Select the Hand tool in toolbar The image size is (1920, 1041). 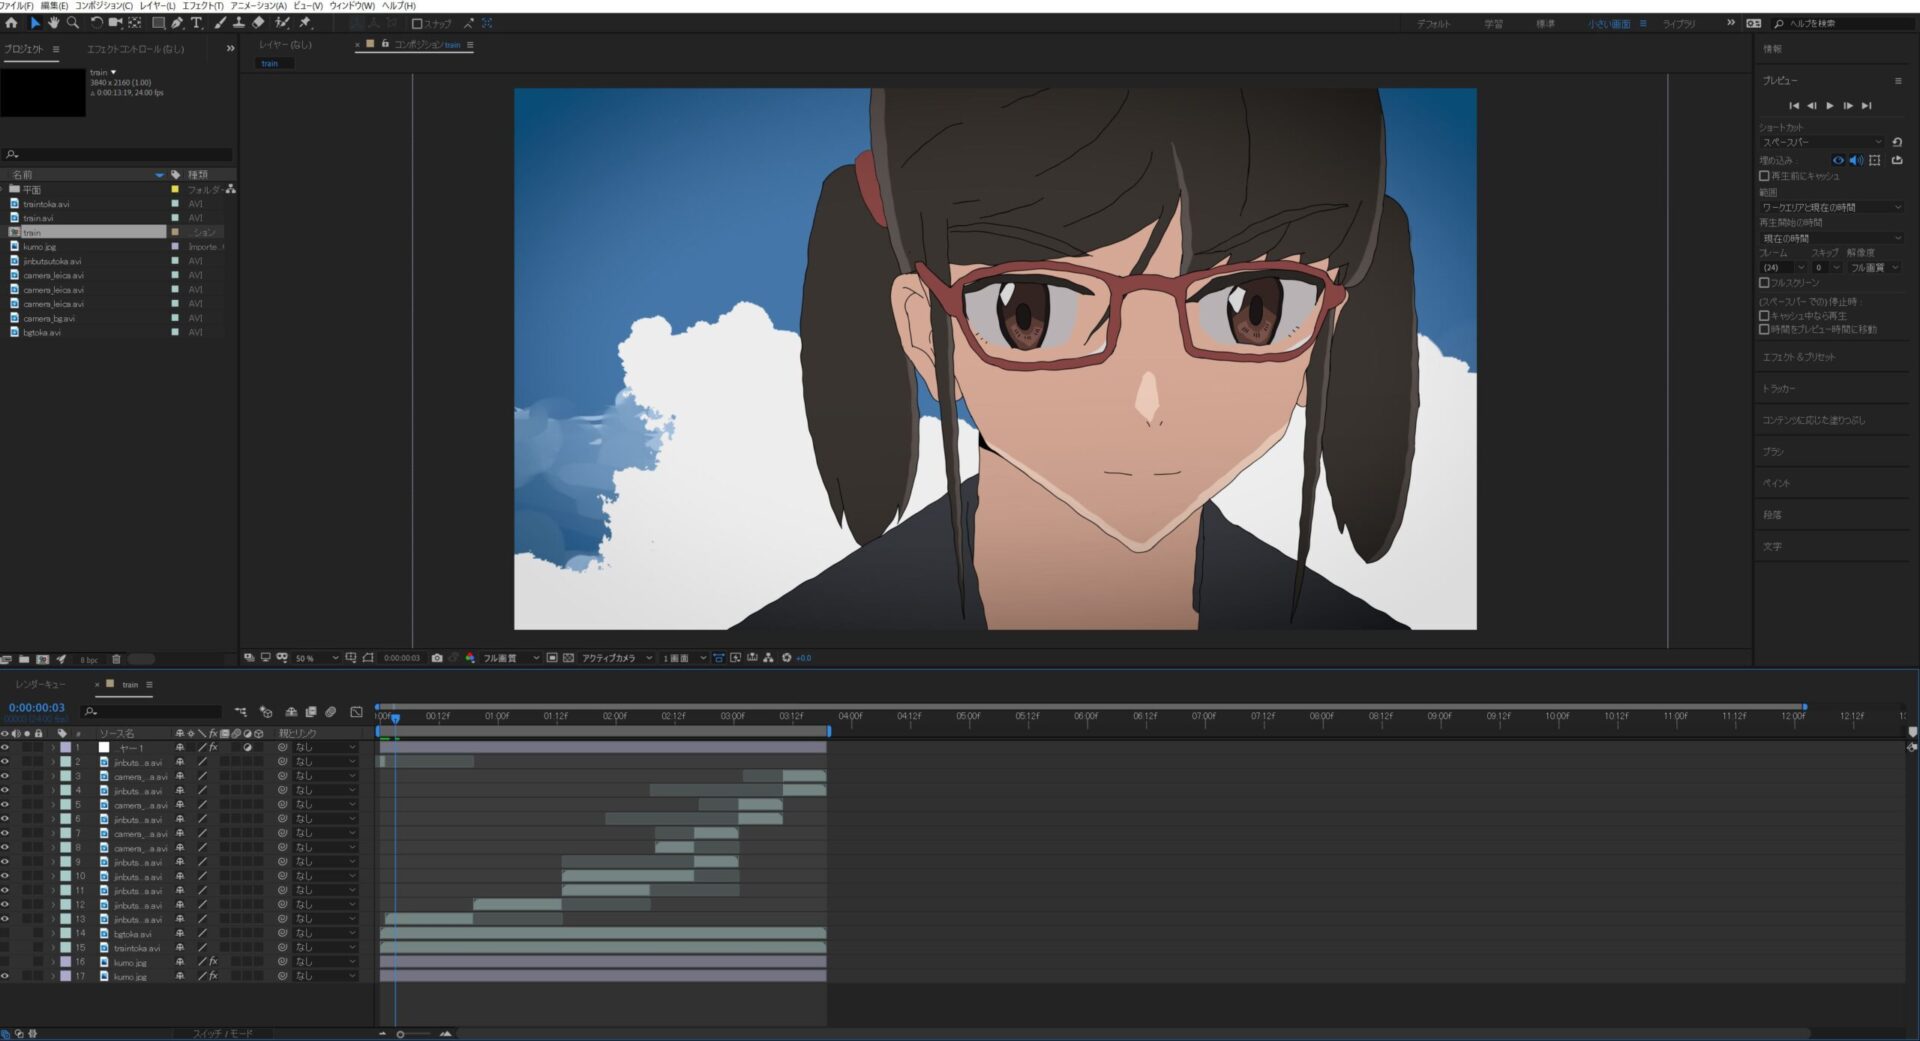click(x=53, y=23)
